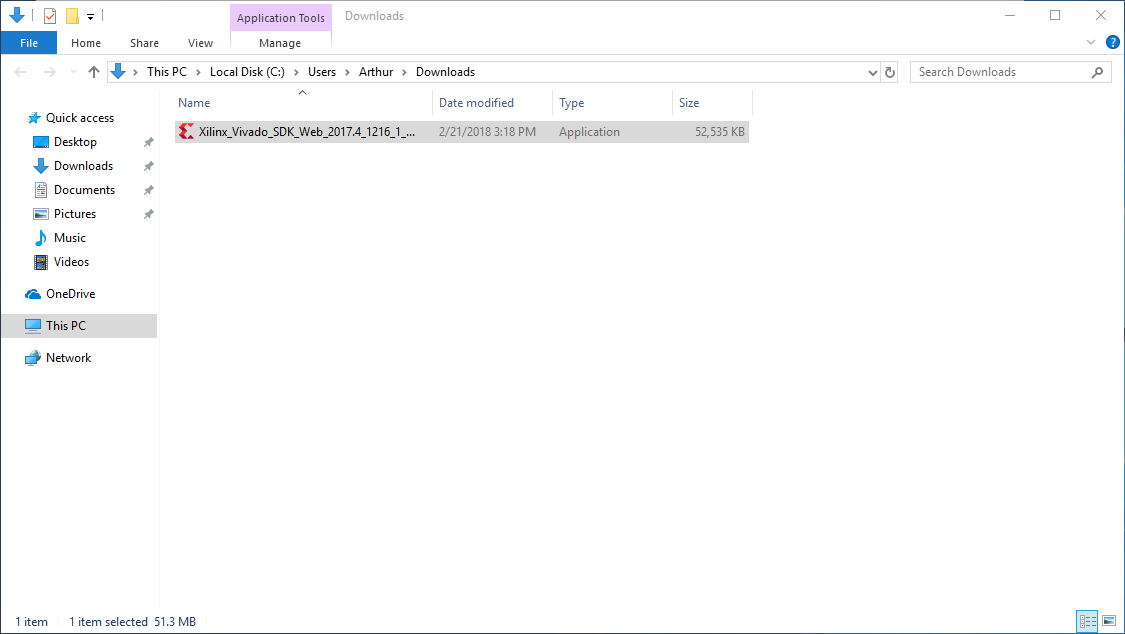Open Pictures in the navigation pane
Image resolution: width=1125 pixels, height=634 pixels.
pos(75,214)
